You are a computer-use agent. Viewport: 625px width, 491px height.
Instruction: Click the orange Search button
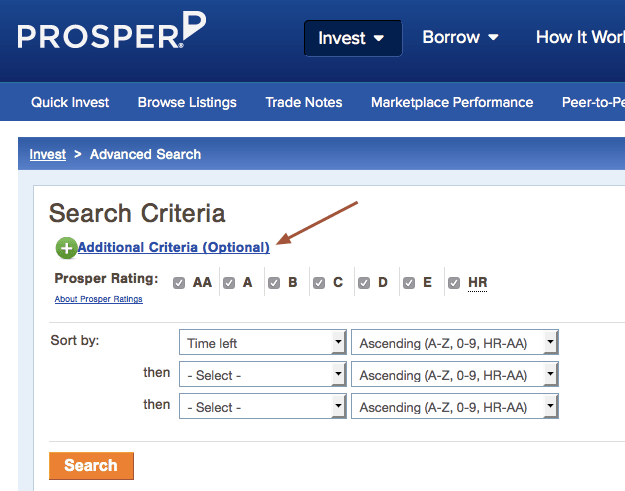tap(91, 465)
